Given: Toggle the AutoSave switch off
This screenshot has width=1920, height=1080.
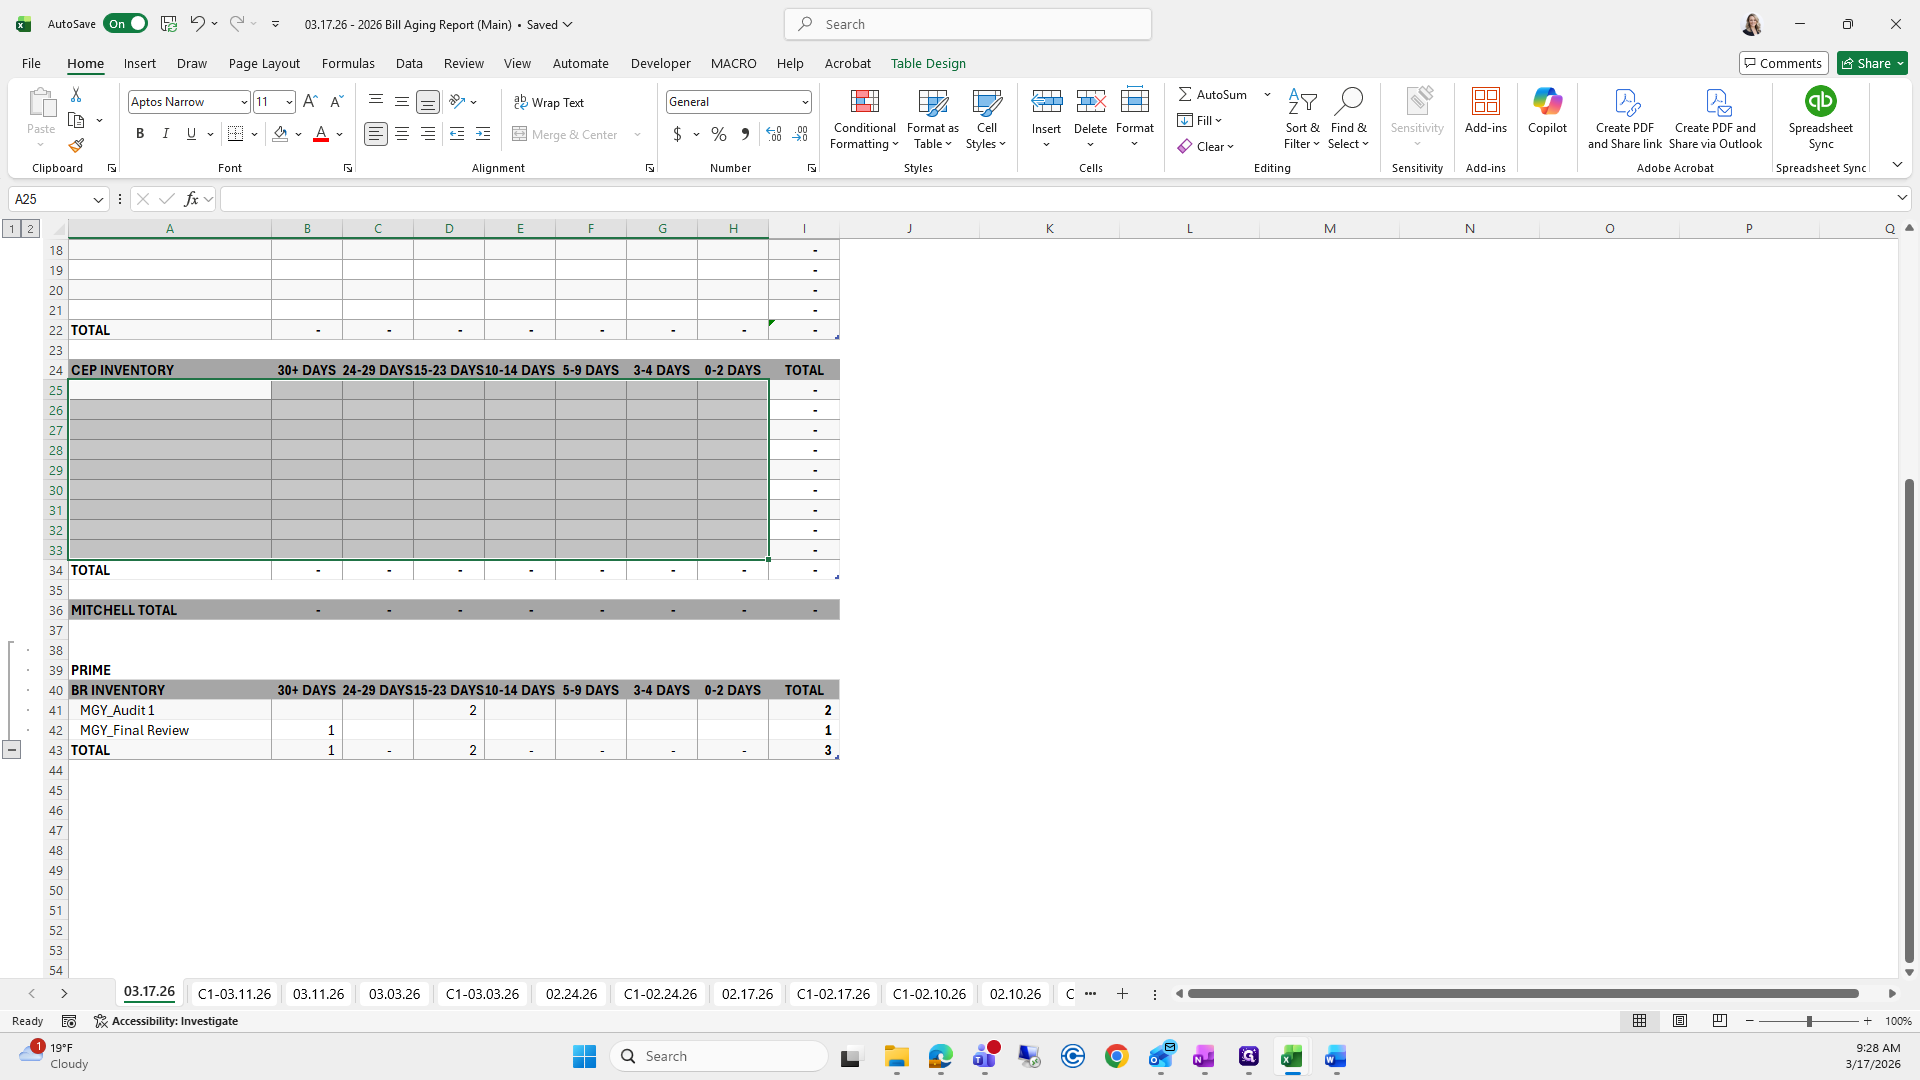Looking at the screenshot, I should (125, 24).
